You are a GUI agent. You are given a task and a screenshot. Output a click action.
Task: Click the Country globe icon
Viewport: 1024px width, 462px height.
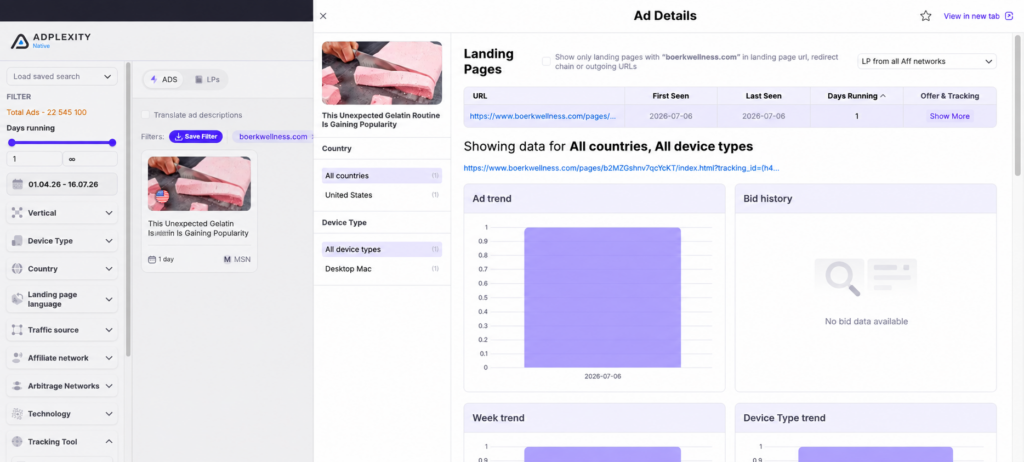[17, 269]
